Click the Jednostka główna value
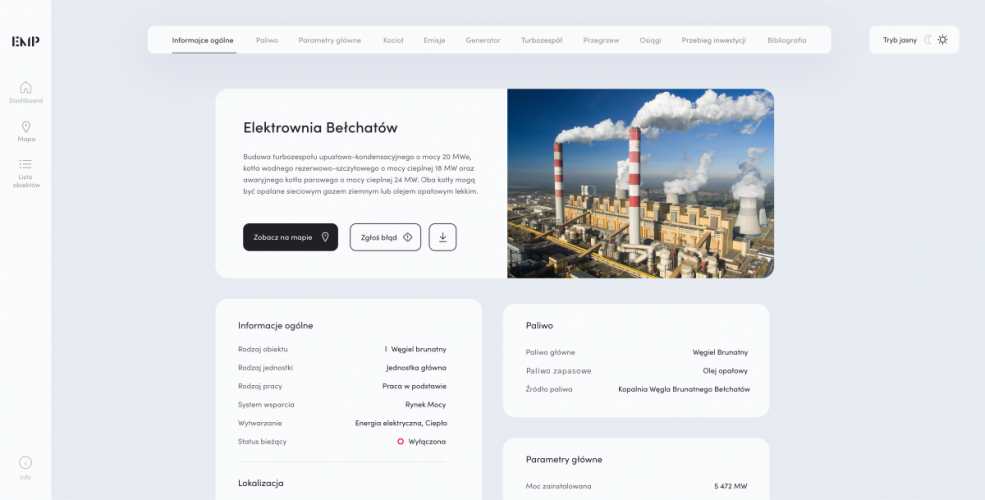 416,367
